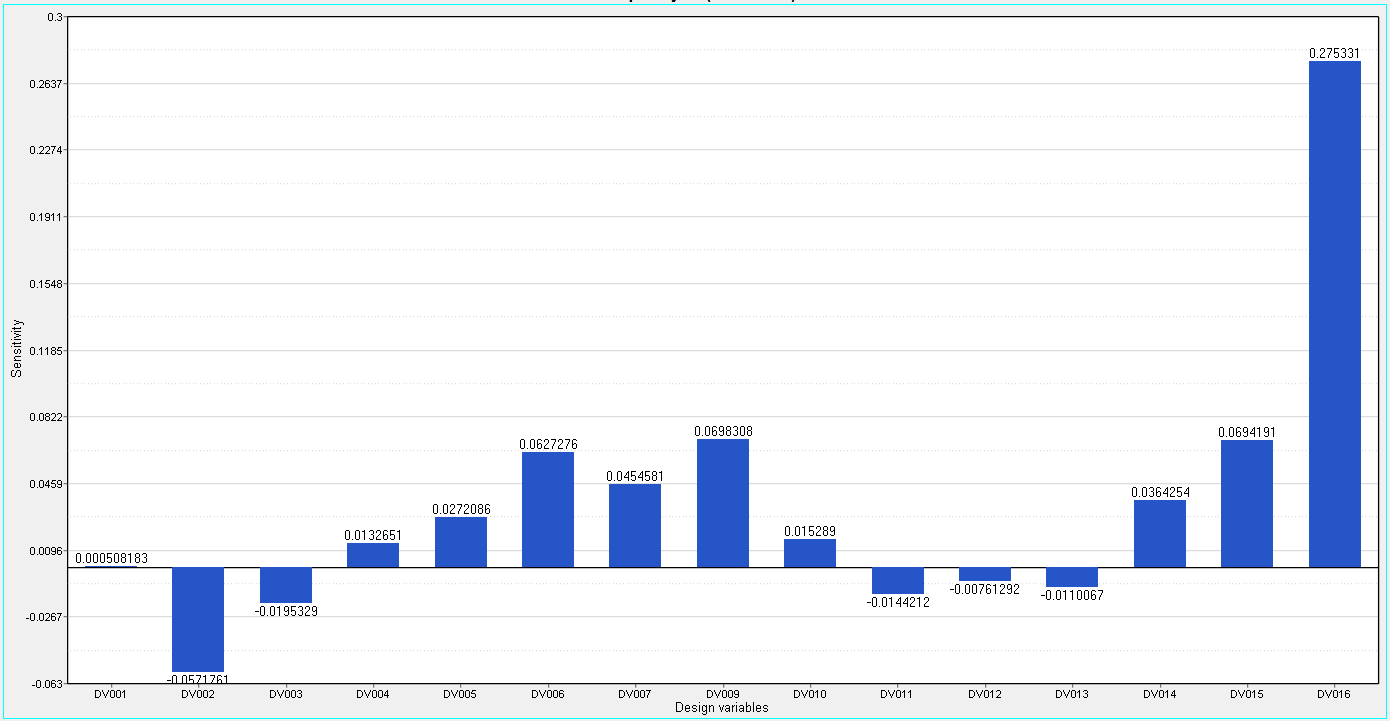This screenshot has height=721, width=1390.
Task: Click the negative DV003 bar
Action: tap(285, 585)
